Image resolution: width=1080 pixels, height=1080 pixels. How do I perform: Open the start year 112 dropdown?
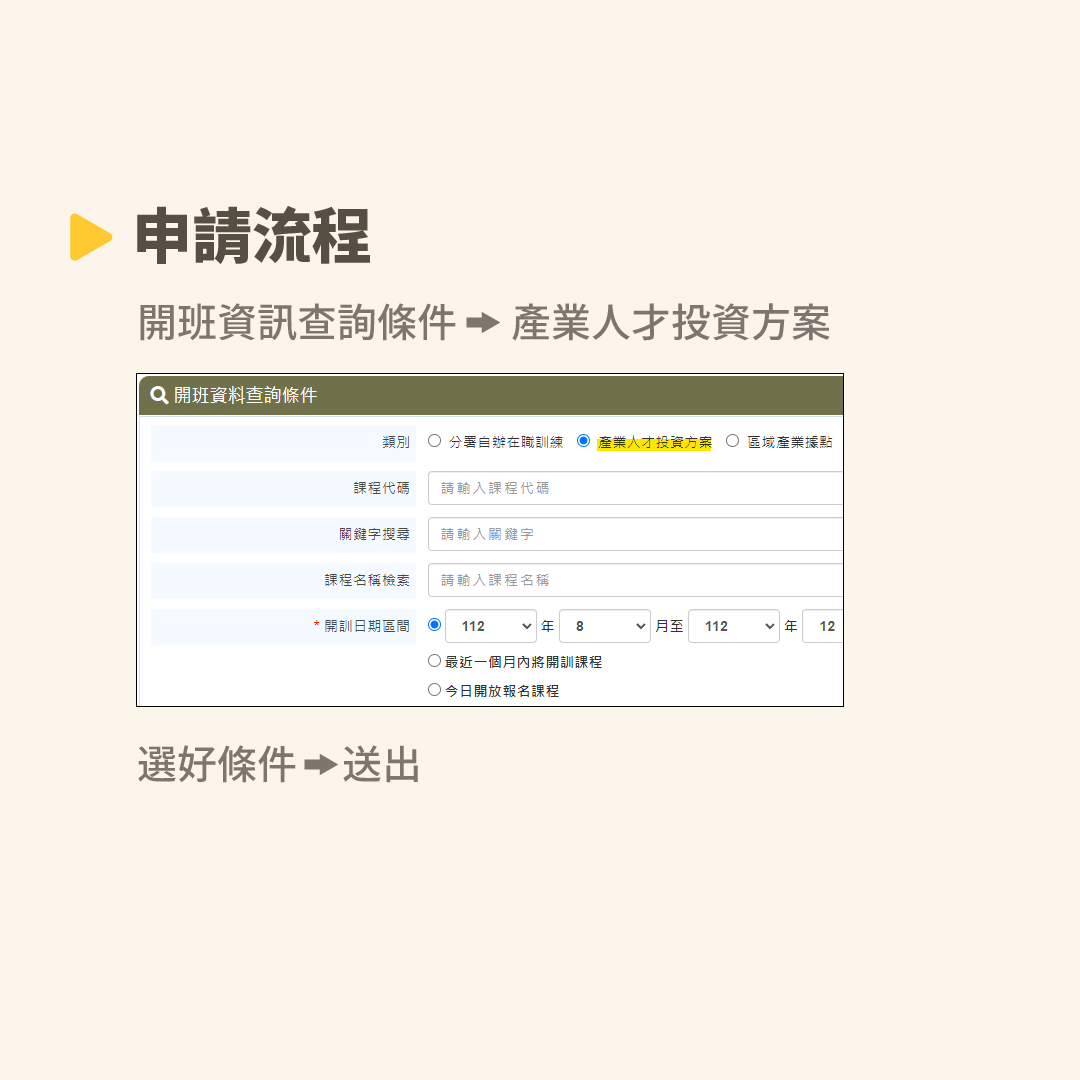[x=491, y=626]
